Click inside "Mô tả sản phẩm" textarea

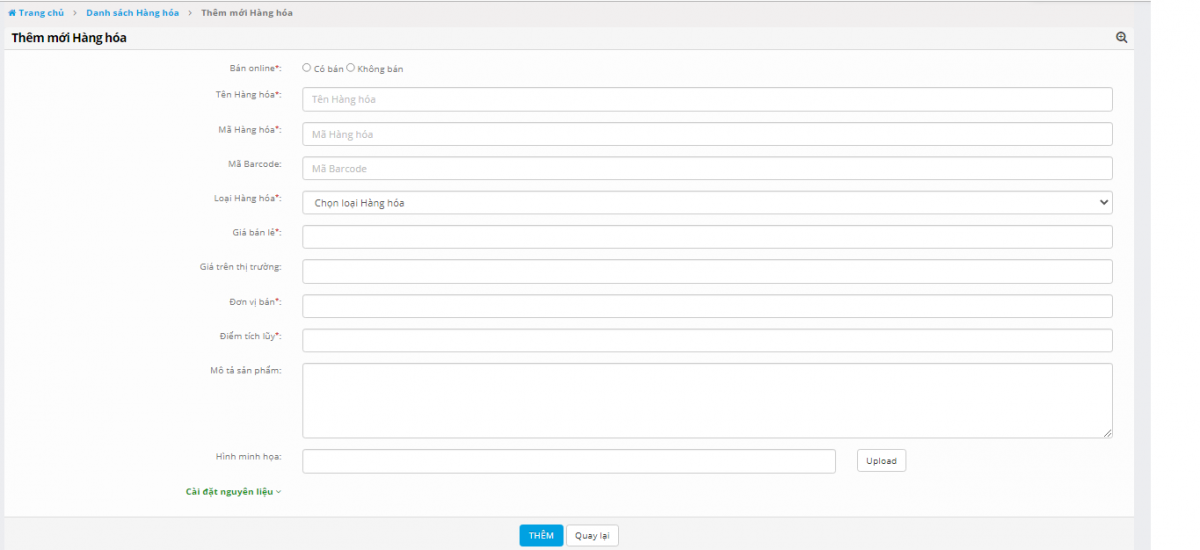pos(707,400)
